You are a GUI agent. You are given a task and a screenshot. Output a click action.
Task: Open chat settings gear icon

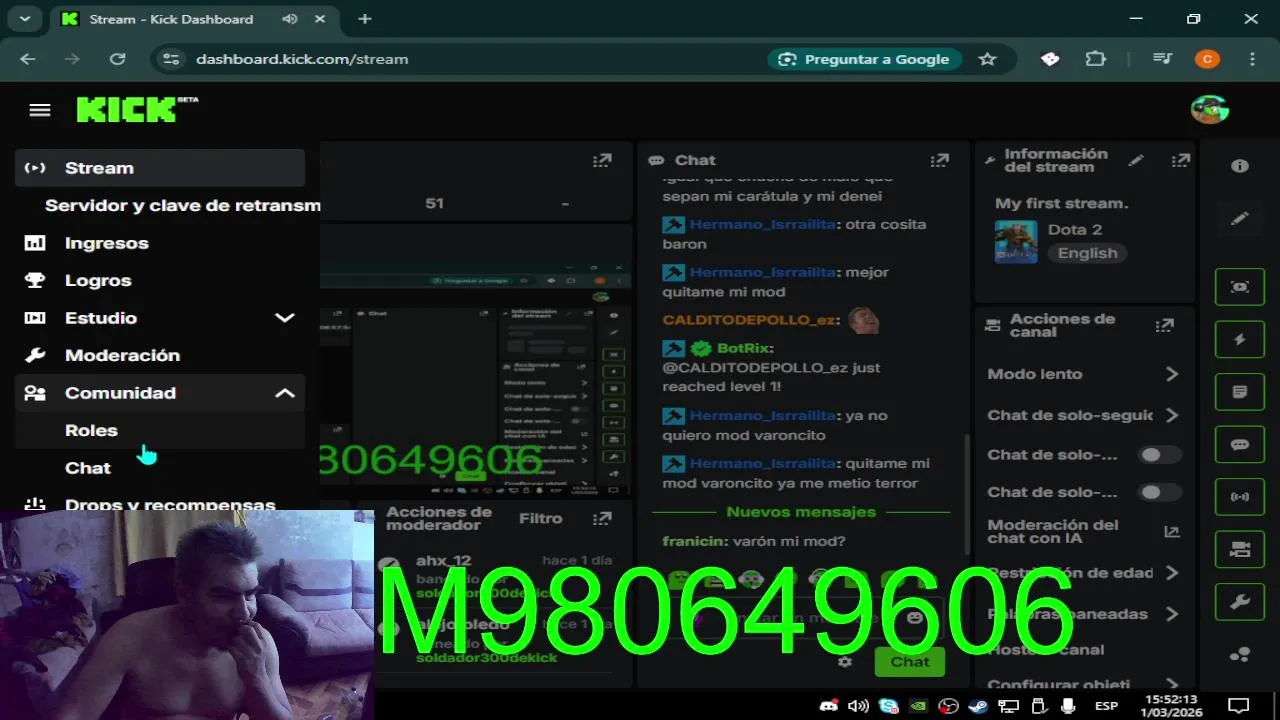845,661
